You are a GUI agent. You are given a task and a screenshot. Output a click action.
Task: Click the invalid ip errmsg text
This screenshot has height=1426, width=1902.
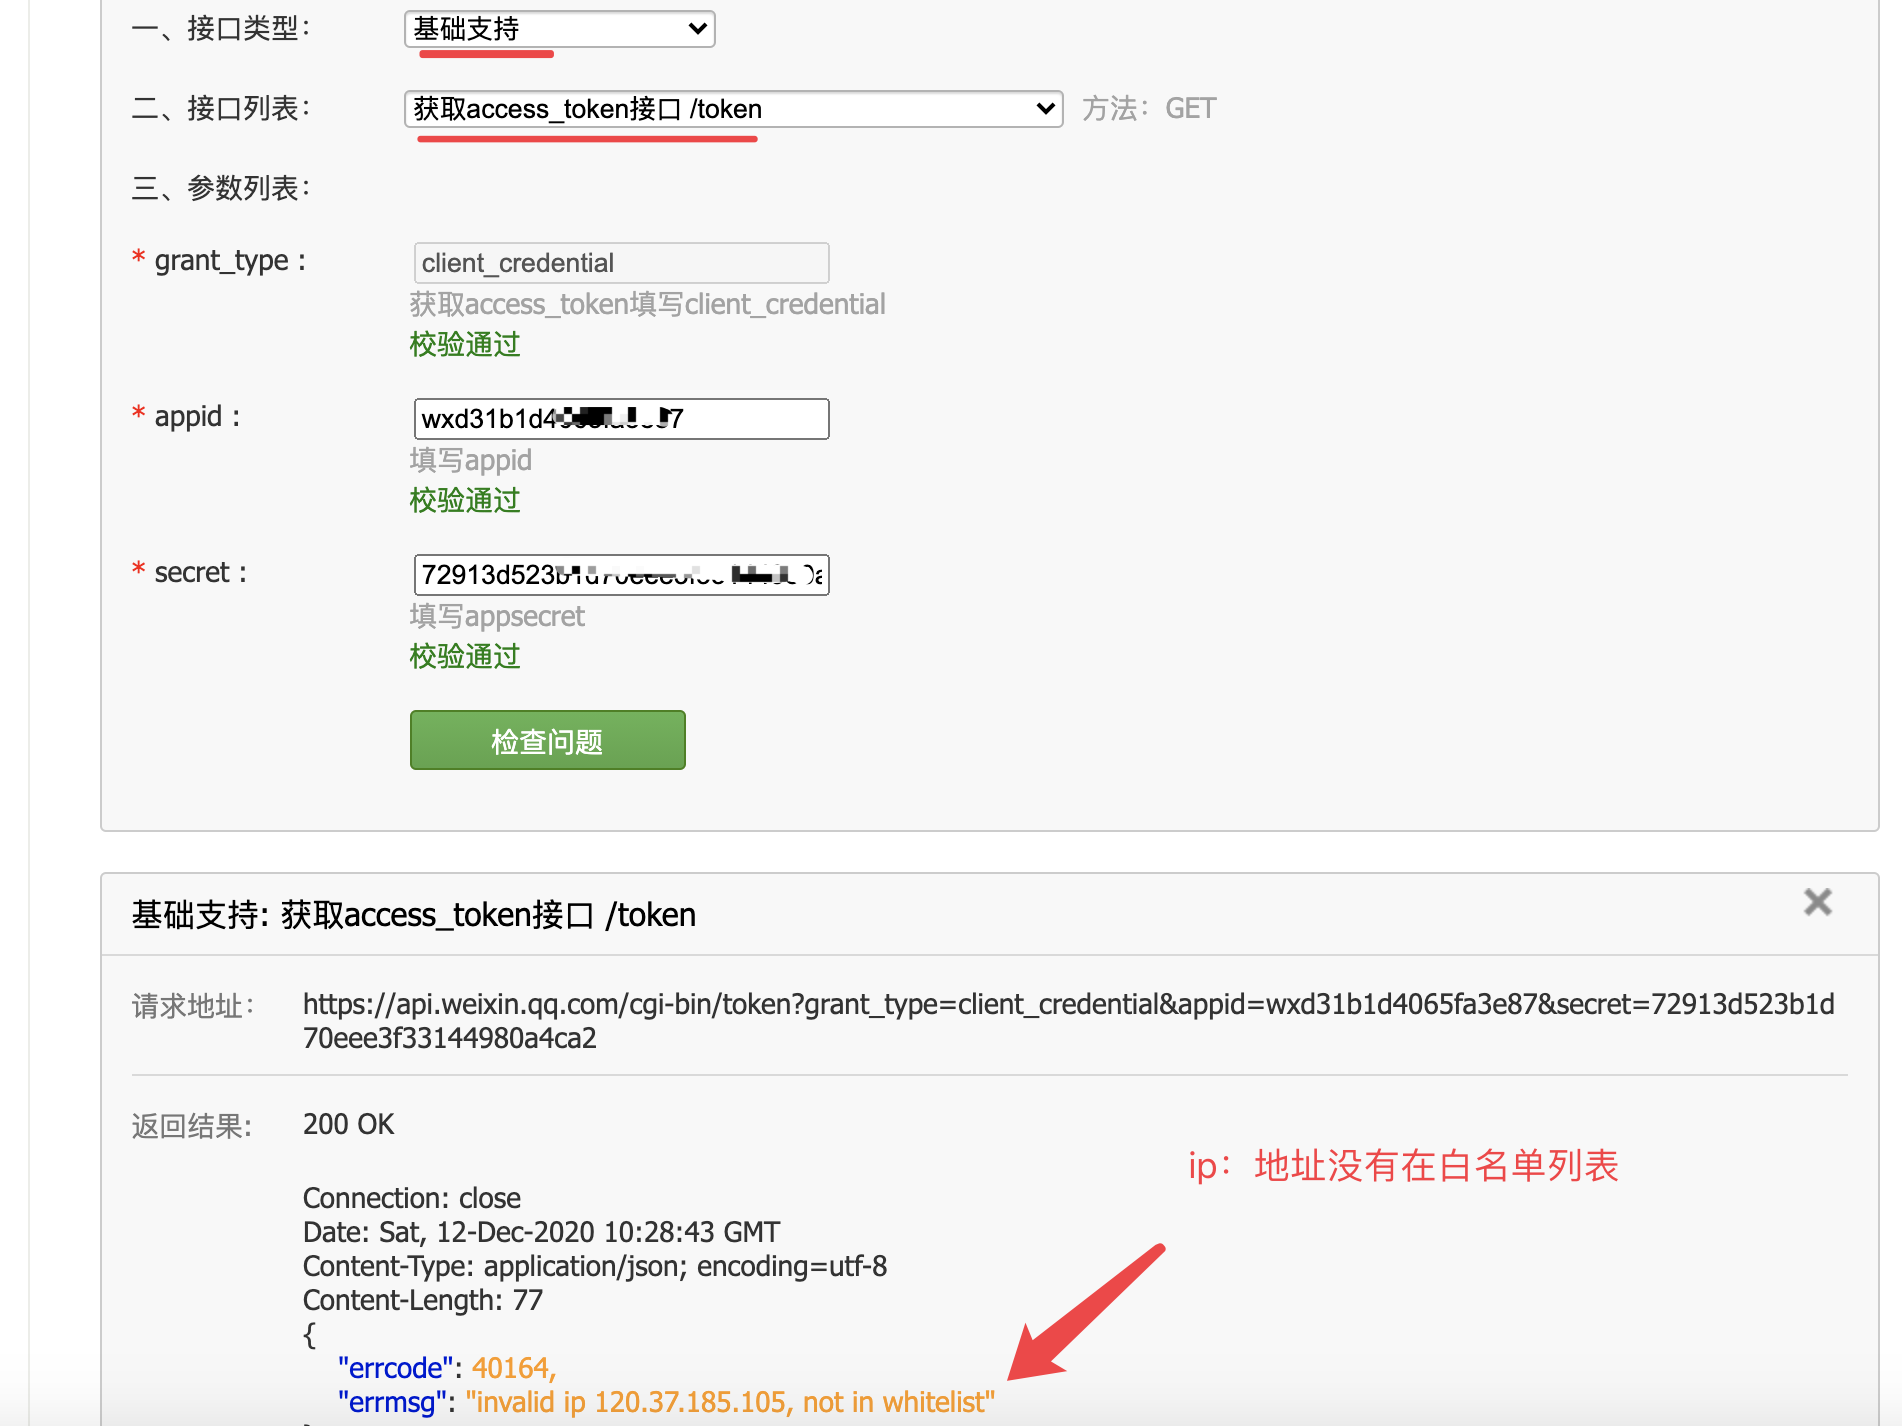point(729,1402)
